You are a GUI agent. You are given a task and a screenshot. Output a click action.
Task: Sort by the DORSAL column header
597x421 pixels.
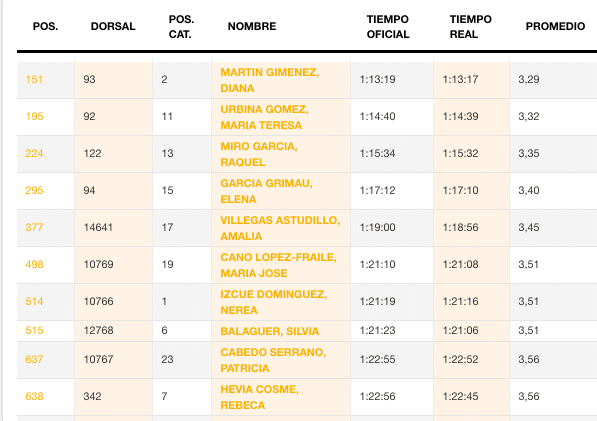(113, 26)
